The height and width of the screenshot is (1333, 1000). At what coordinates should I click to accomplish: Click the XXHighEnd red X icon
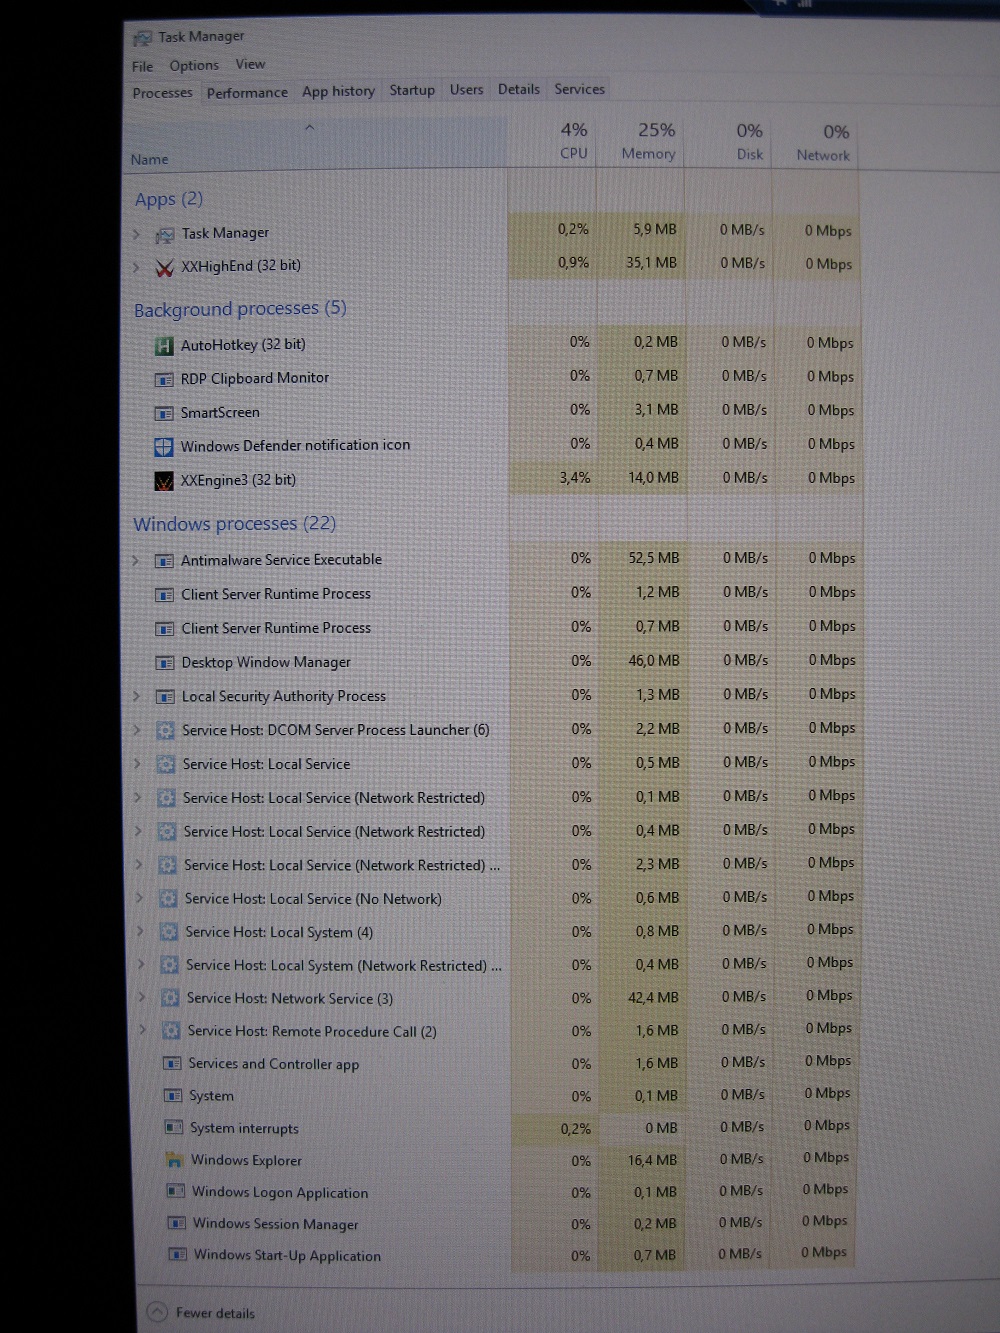(165, 268)
